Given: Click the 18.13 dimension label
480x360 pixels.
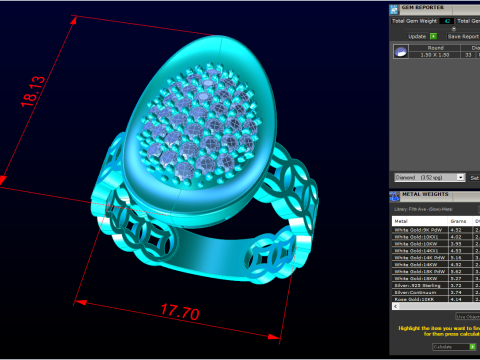Looking at the screenshot, I should (x=33, y=91).
